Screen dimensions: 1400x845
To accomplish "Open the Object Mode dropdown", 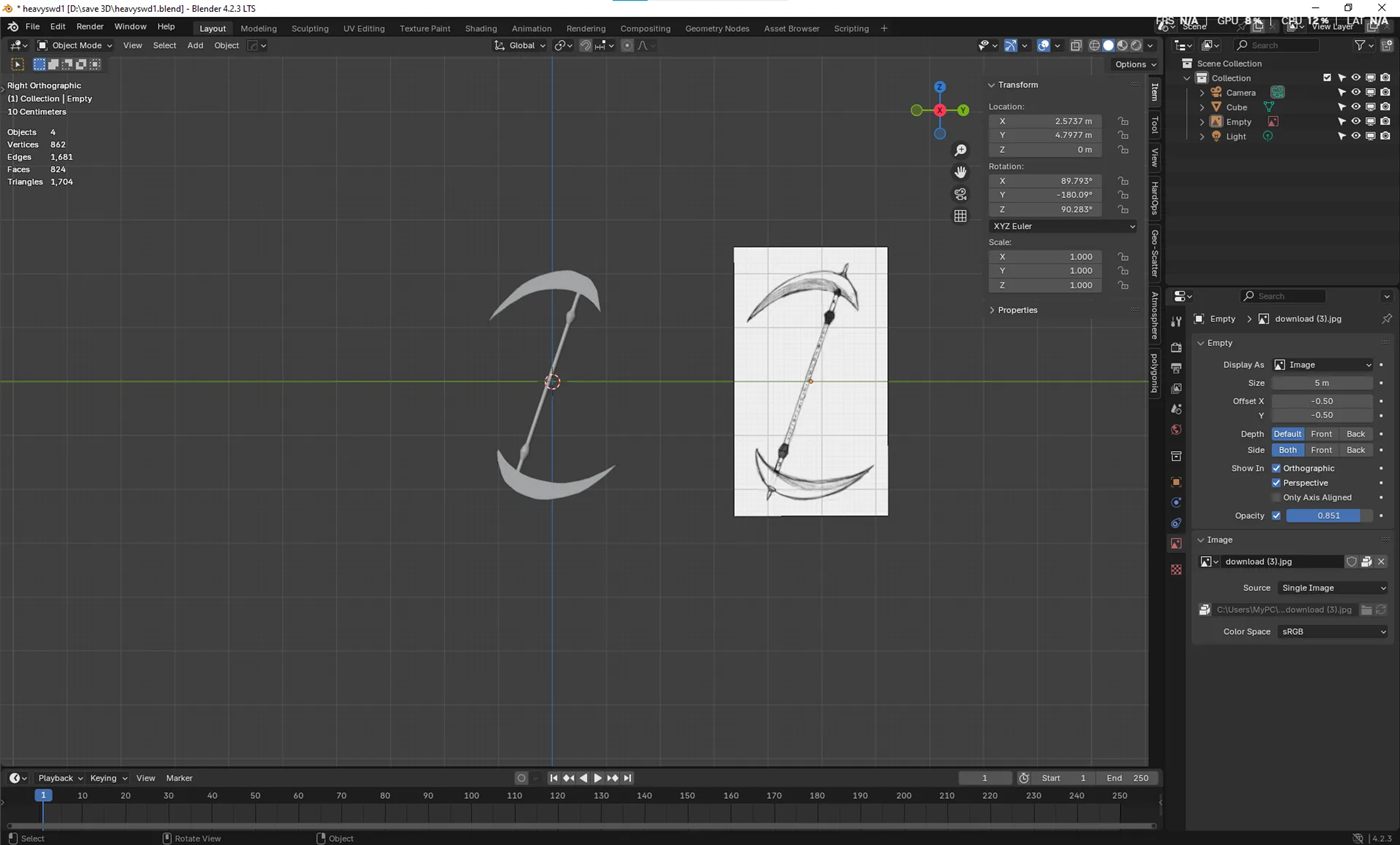I will (x=75, y=45).
